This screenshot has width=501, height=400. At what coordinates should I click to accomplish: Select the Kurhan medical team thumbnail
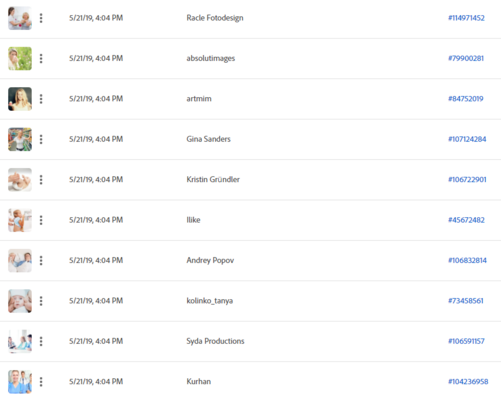coord(20,382)
